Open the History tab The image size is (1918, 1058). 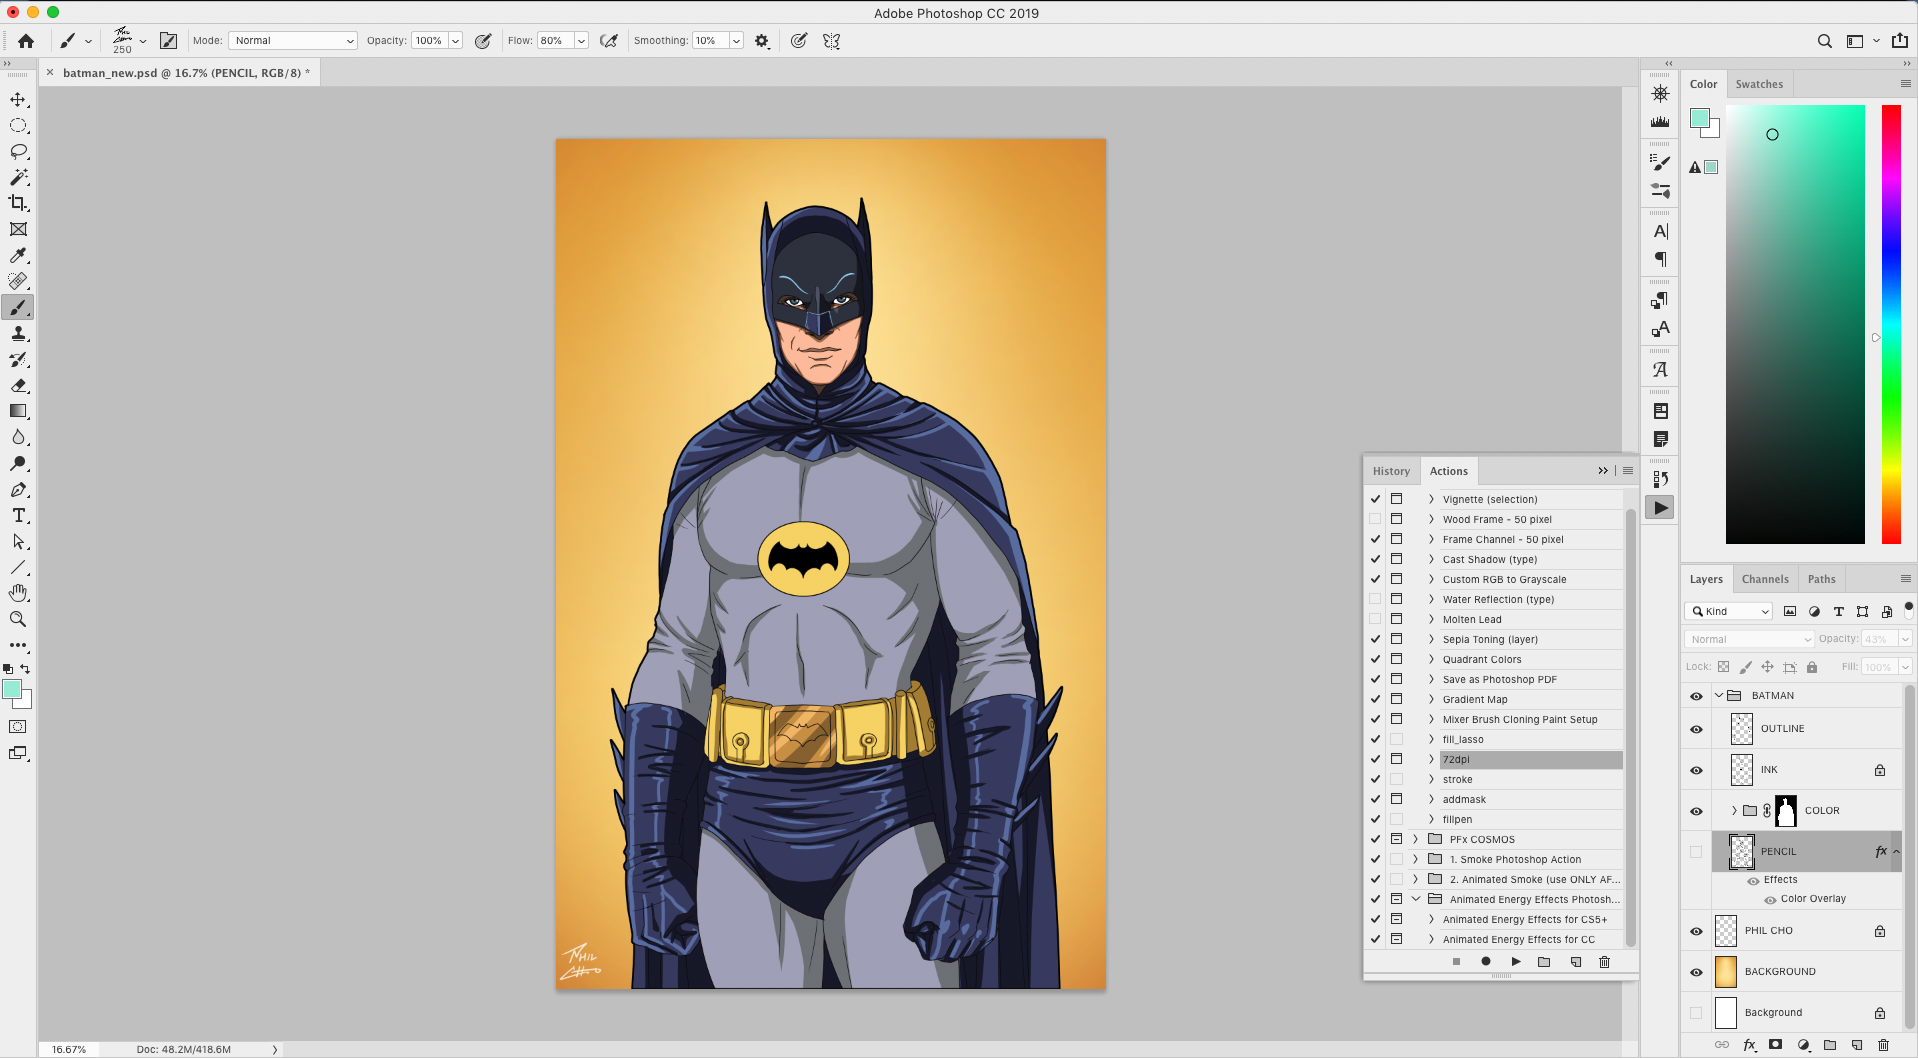(x=1390, y=471)
